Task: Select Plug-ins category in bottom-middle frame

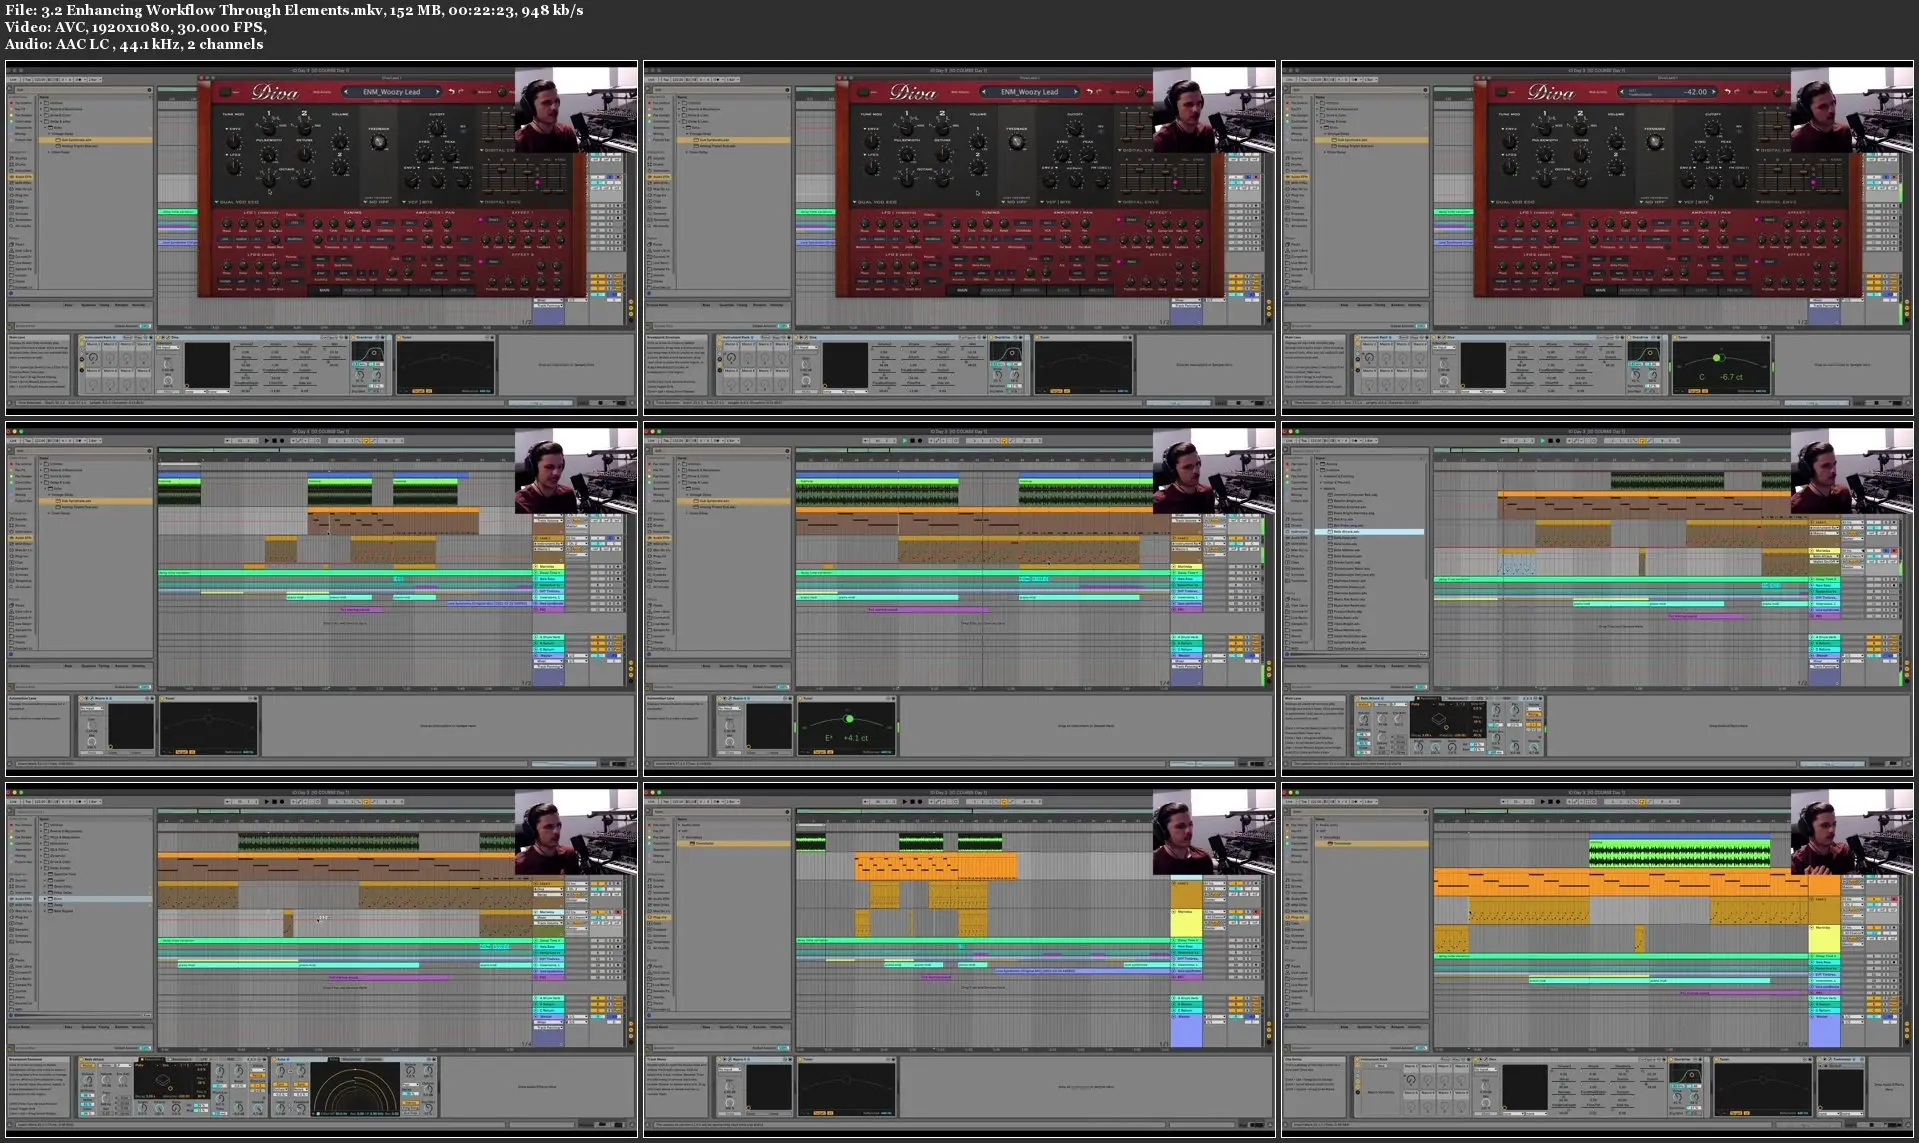Action: (660, 917)
